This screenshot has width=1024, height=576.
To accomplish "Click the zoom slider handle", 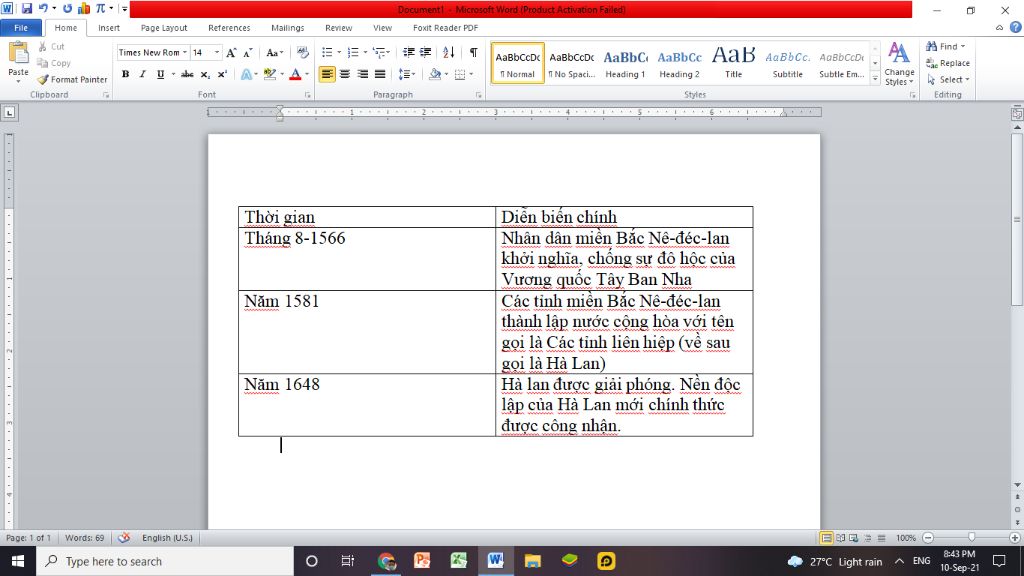I will [971, 537].
